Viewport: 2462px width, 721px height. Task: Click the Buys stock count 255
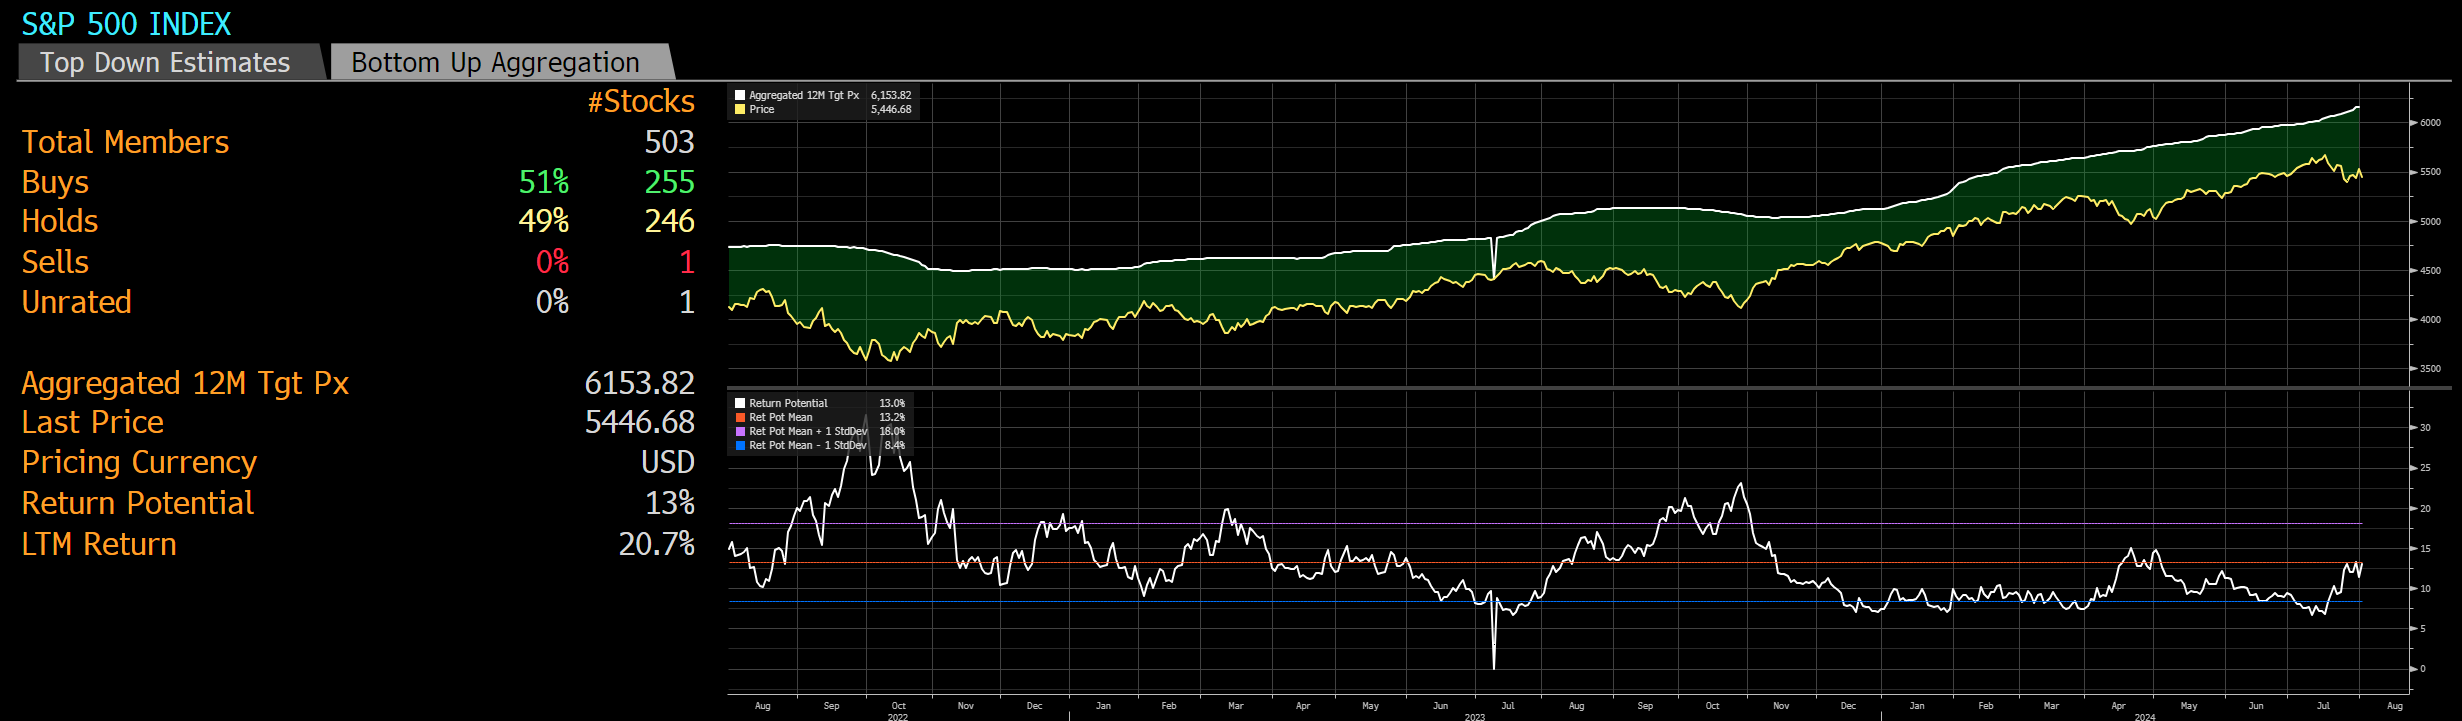tap(669, 182)
